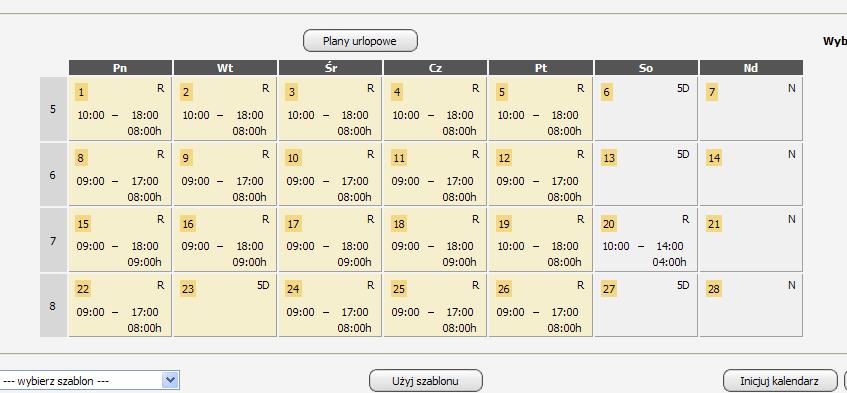Click the Nd column header

[751, 68]
